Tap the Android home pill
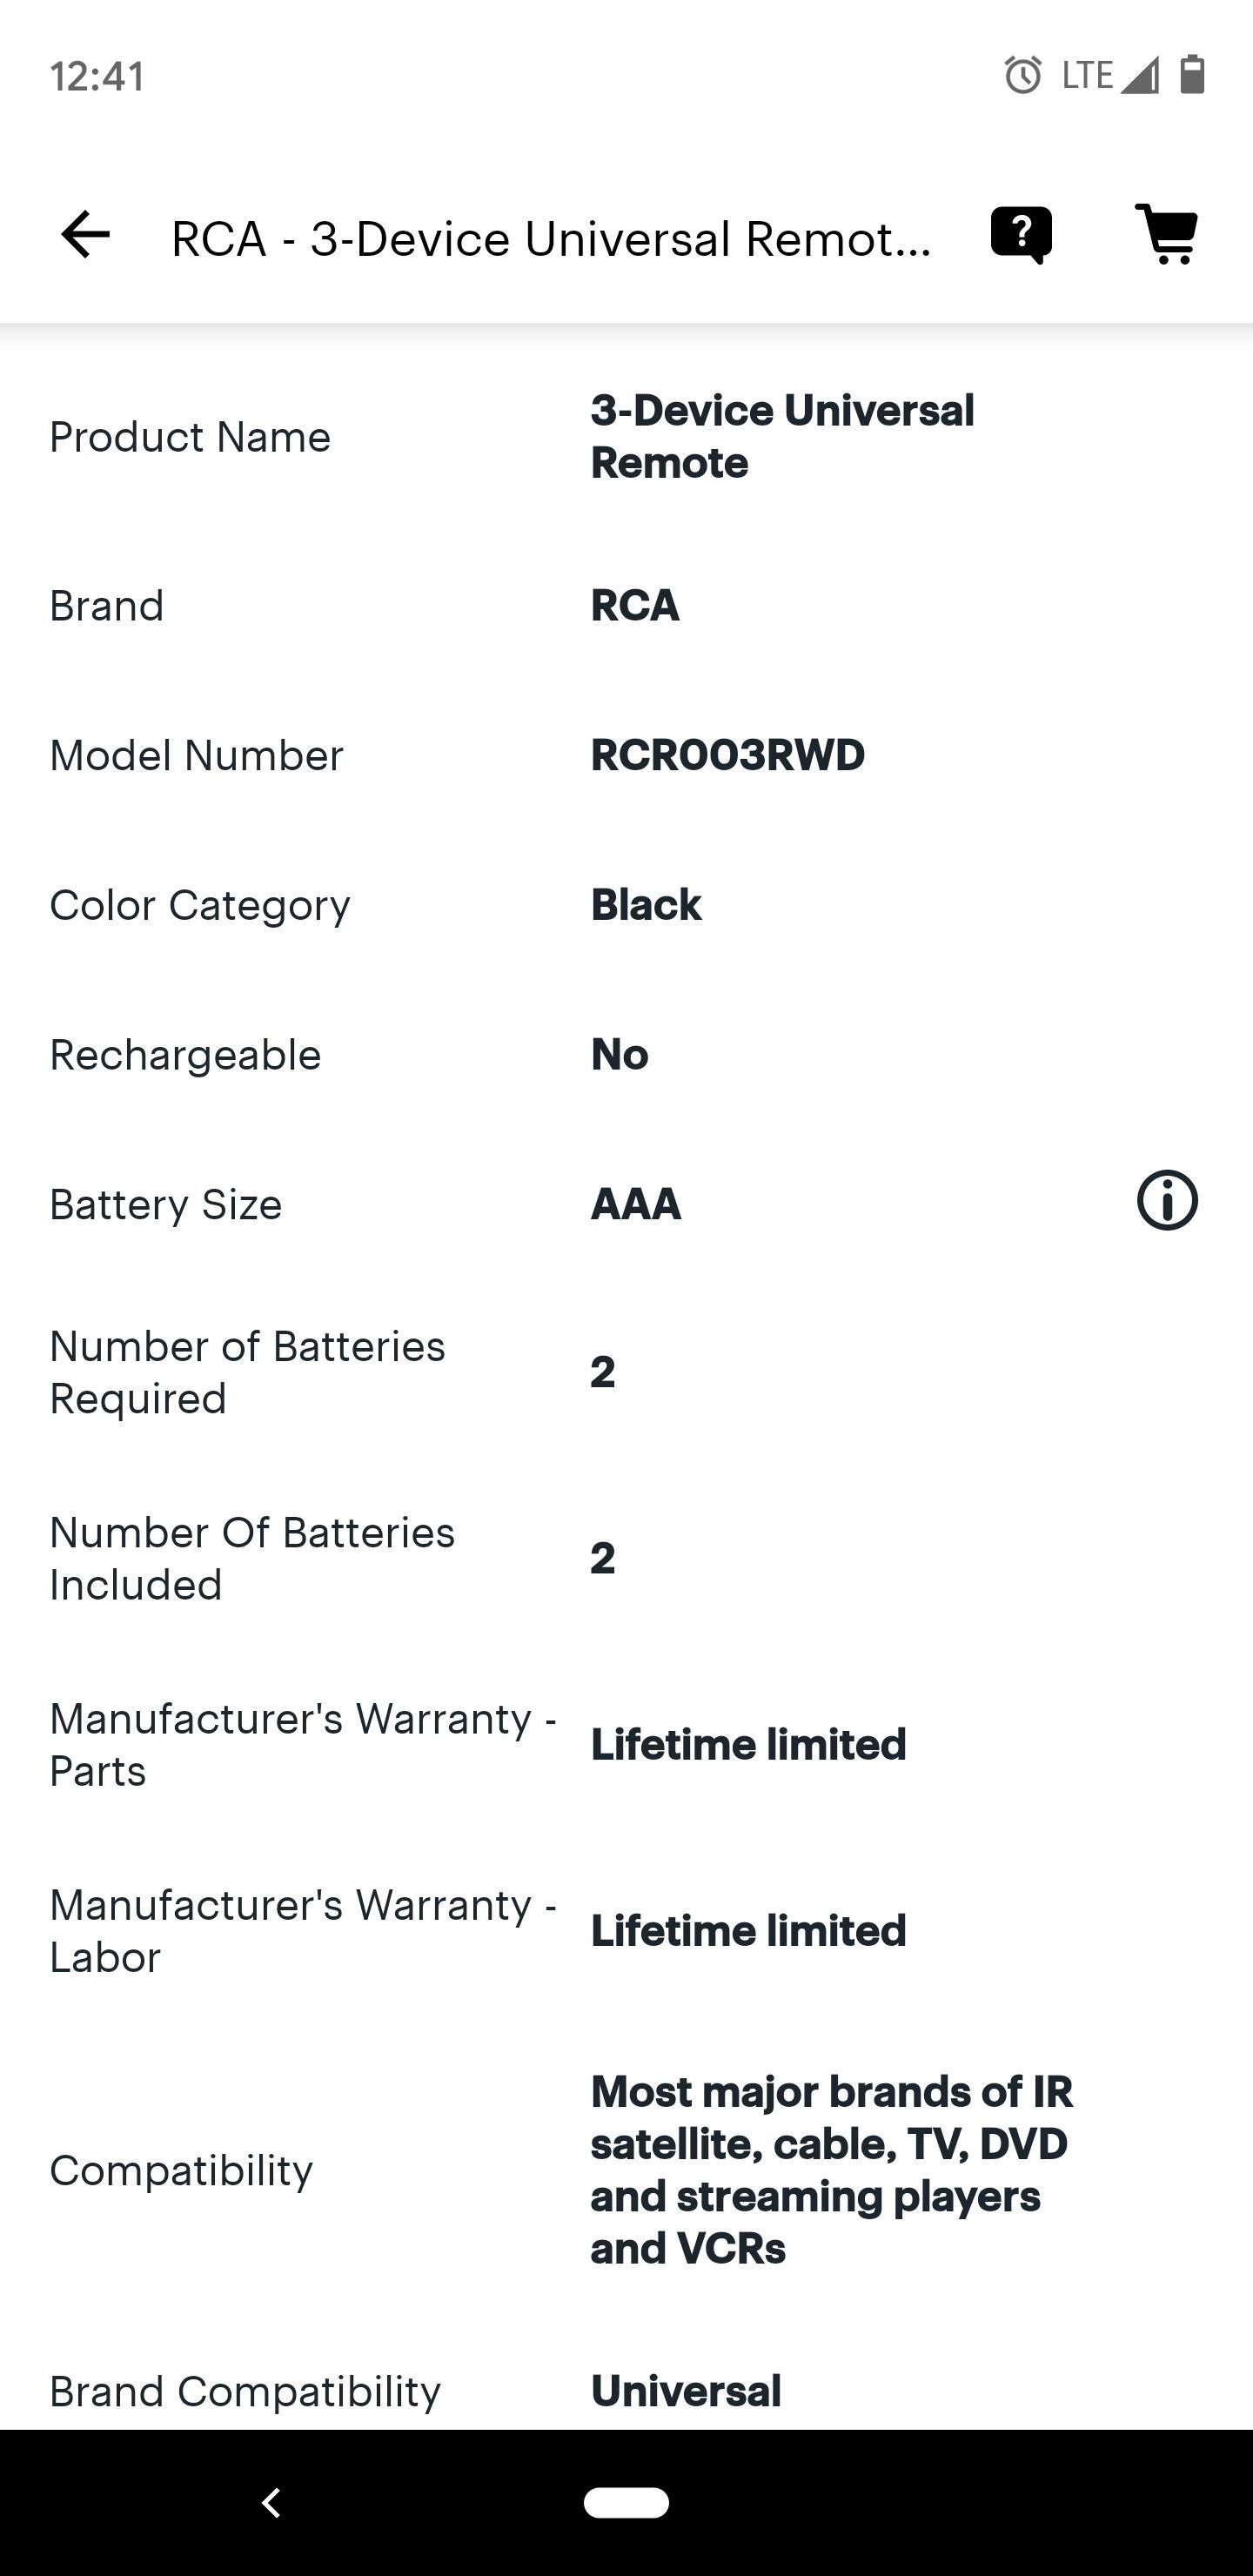This screenshot has height=2576, width=1253. click(x=626, y=2502)
